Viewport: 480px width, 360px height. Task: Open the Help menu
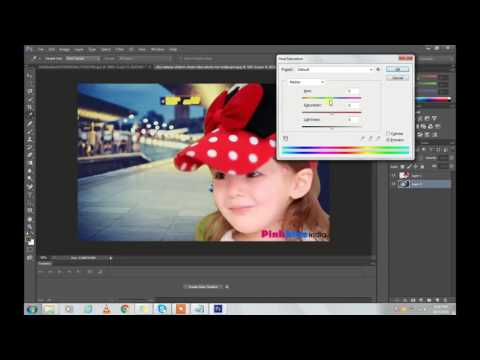click(x=173, y=49)
